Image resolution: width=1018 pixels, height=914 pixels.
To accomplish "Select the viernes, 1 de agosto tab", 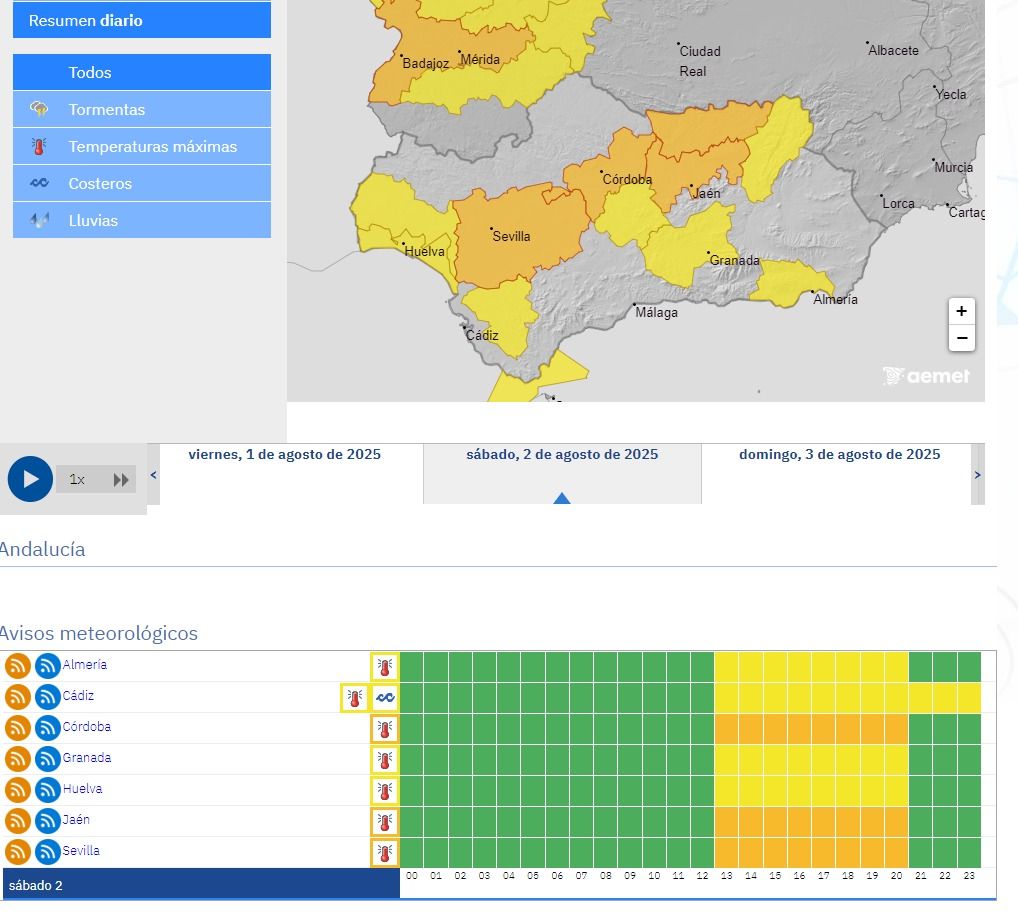I will [x=285, y=455].
